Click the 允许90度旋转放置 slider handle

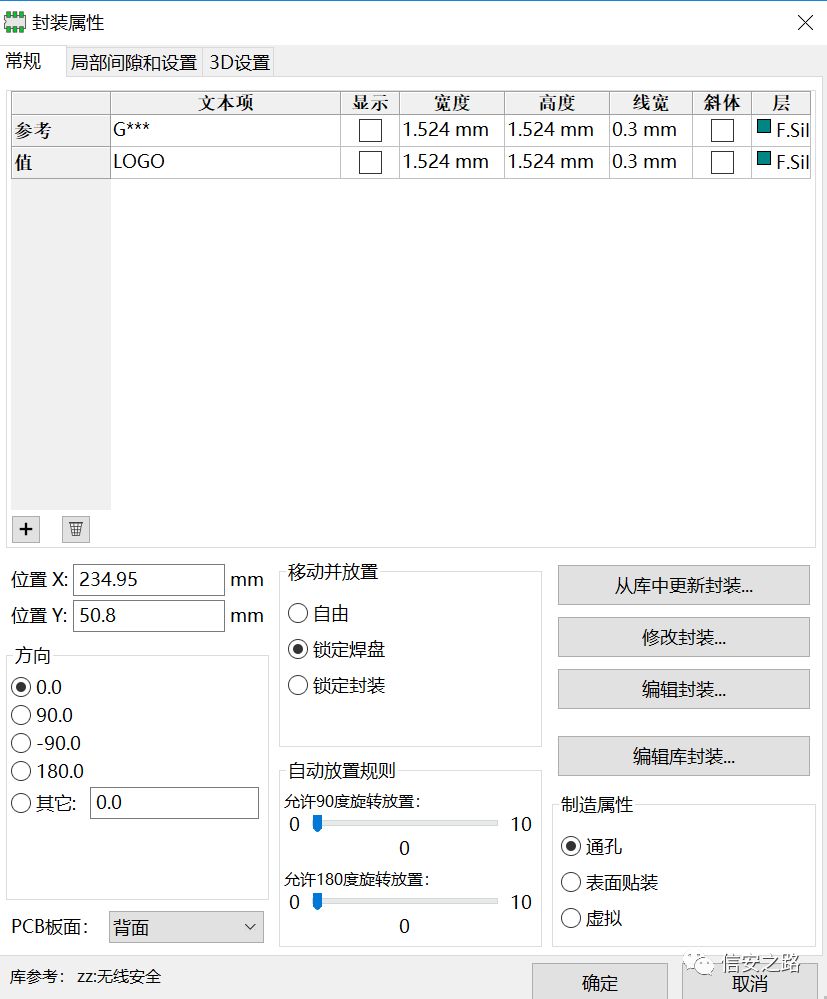(x=317, y=824)
